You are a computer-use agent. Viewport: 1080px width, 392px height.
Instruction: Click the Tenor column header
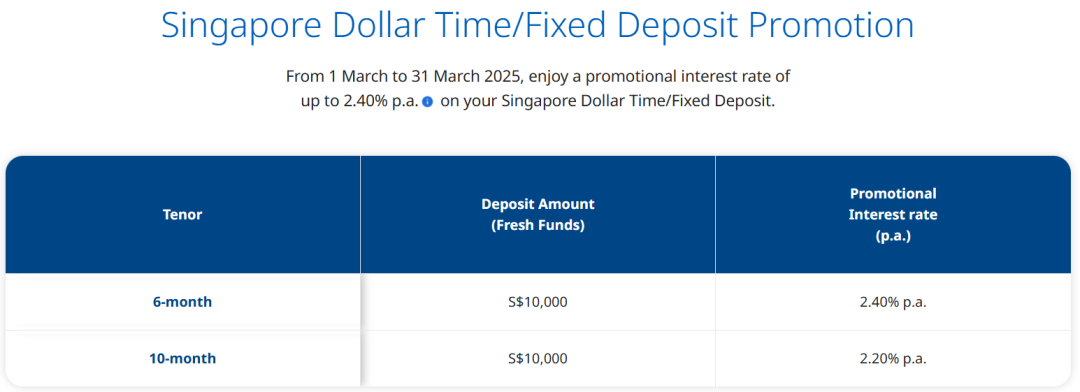[183, 215]
